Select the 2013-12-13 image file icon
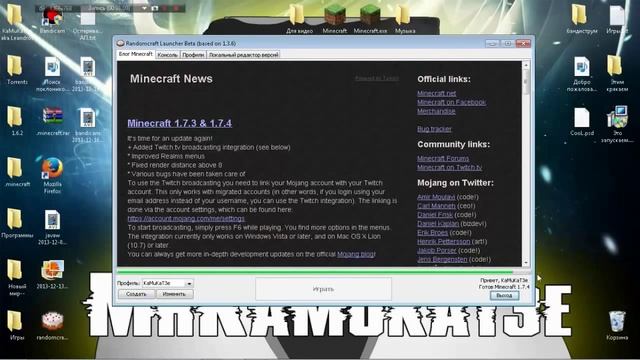640x360 pixels. click(x=52, y=274)
